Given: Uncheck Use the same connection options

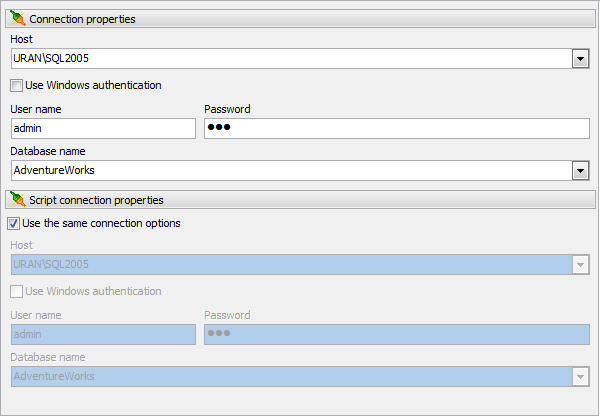Looking at the screenshot, I should click(13, 223).
